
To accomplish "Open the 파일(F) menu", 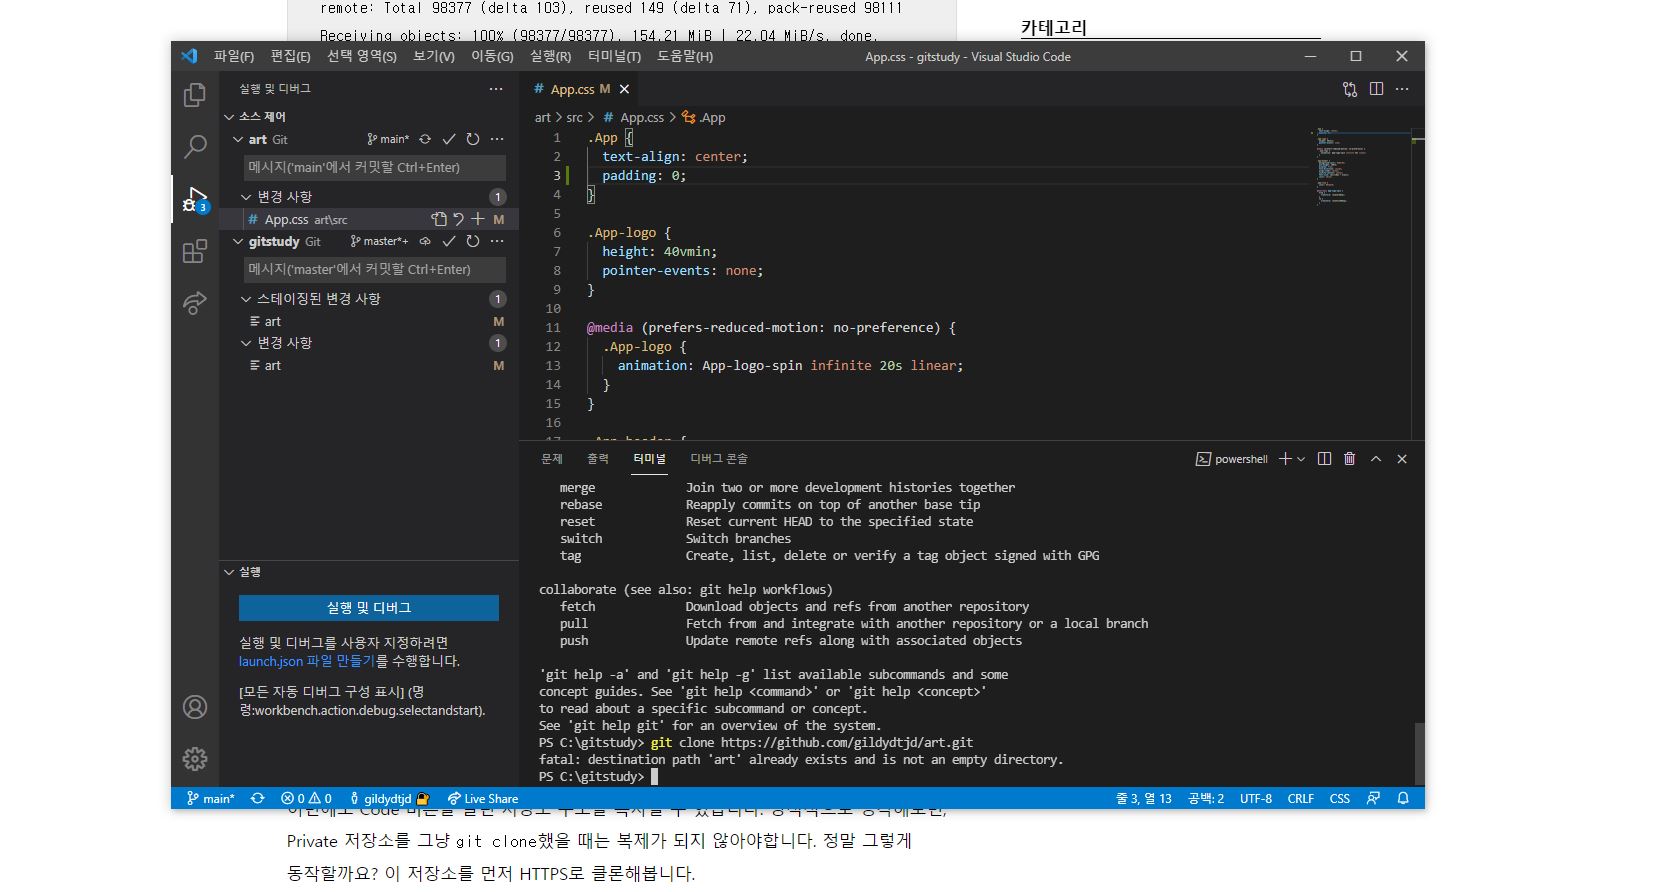I will click(x=234, y=56).
